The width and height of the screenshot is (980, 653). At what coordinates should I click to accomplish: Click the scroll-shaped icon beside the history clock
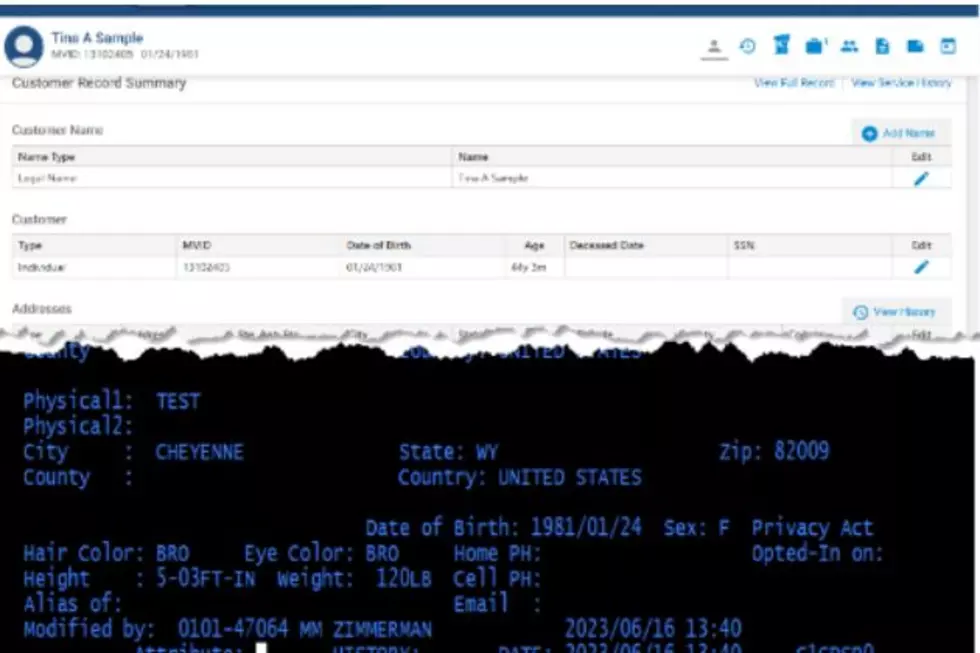(781, 45)
